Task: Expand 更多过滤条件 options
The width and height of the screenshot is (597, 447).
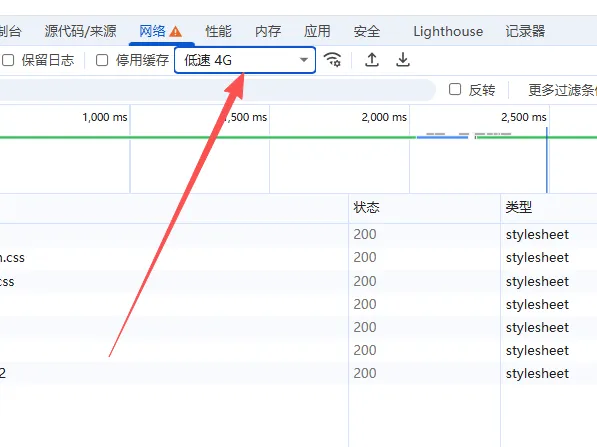Action: 562,90
